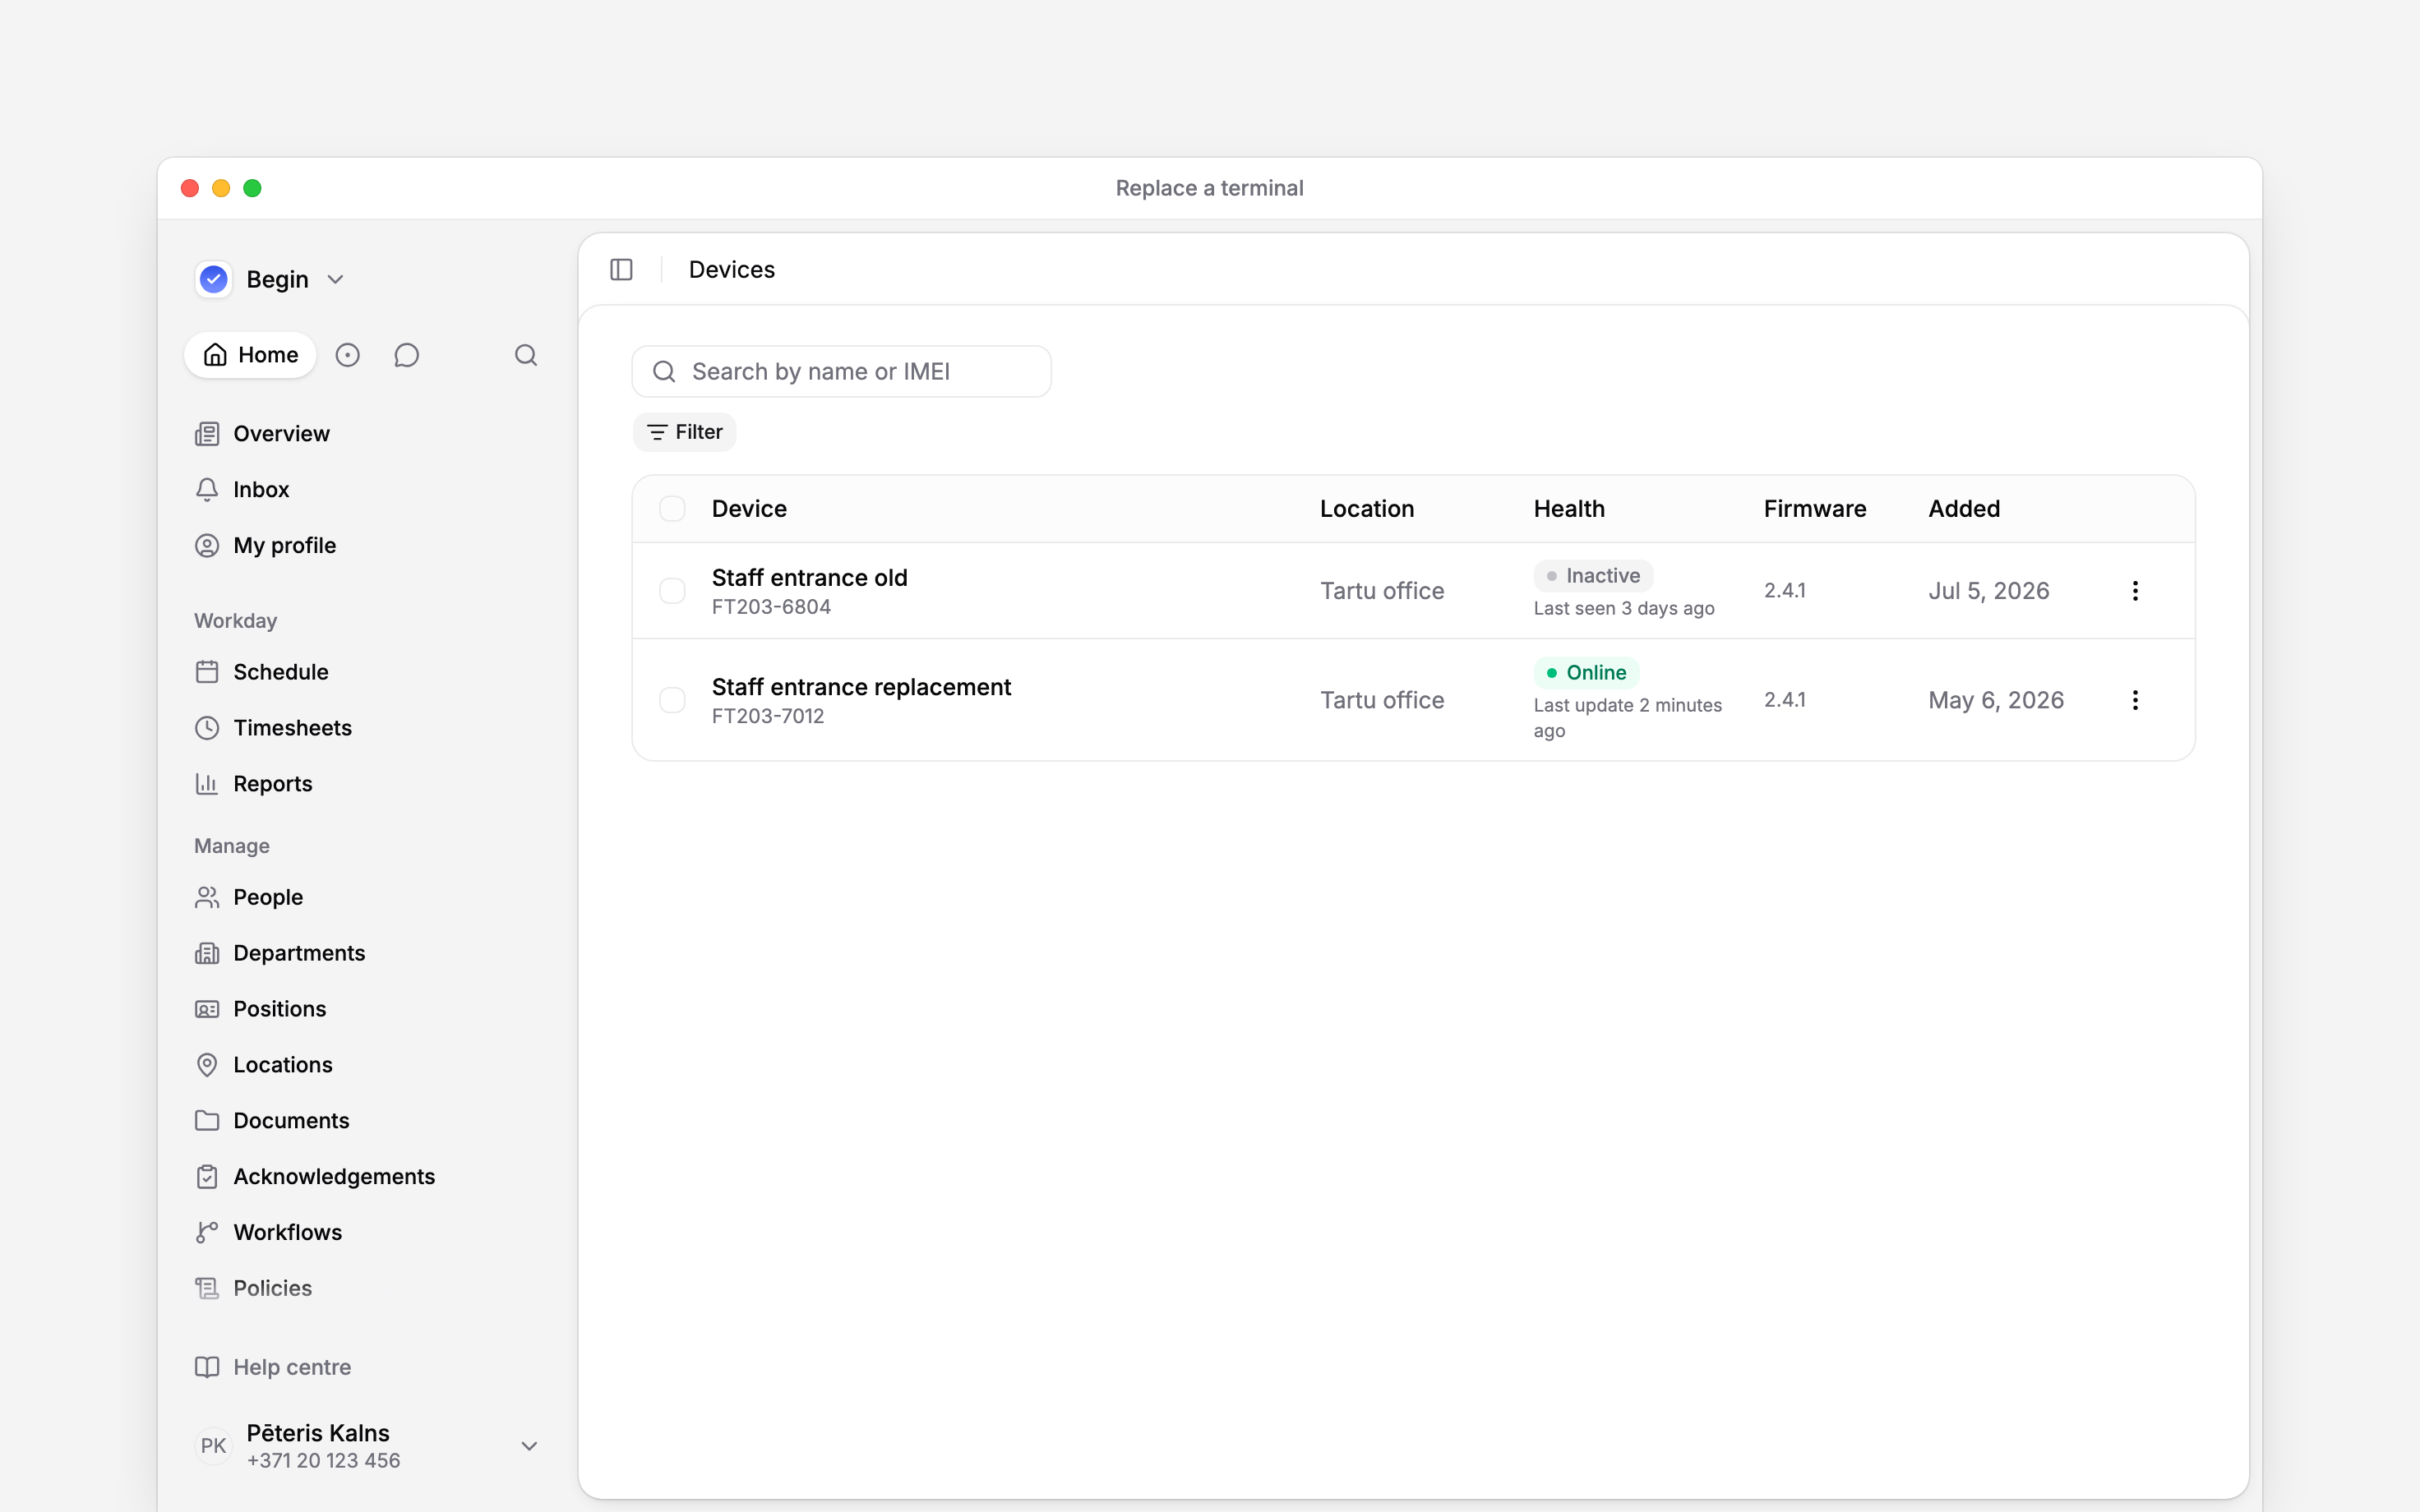2420x1512 pixels.
Task: Select the Home tab
Action: (x=251, y=355)
